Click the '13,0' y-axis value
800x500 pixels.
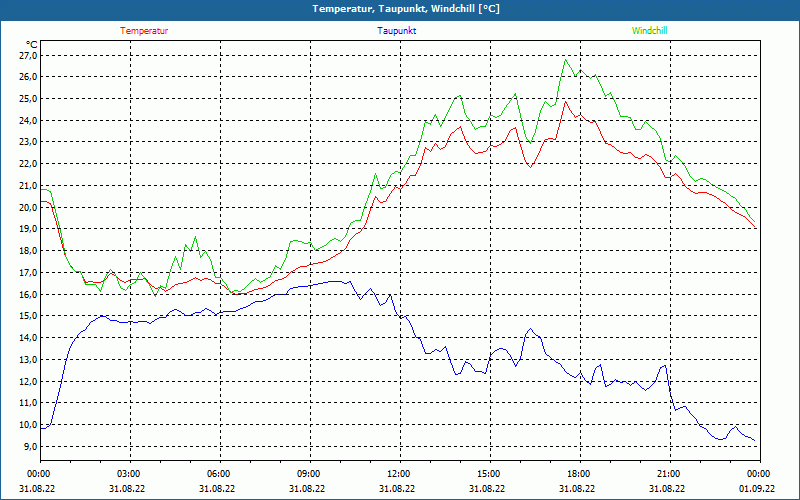(28, 359)
